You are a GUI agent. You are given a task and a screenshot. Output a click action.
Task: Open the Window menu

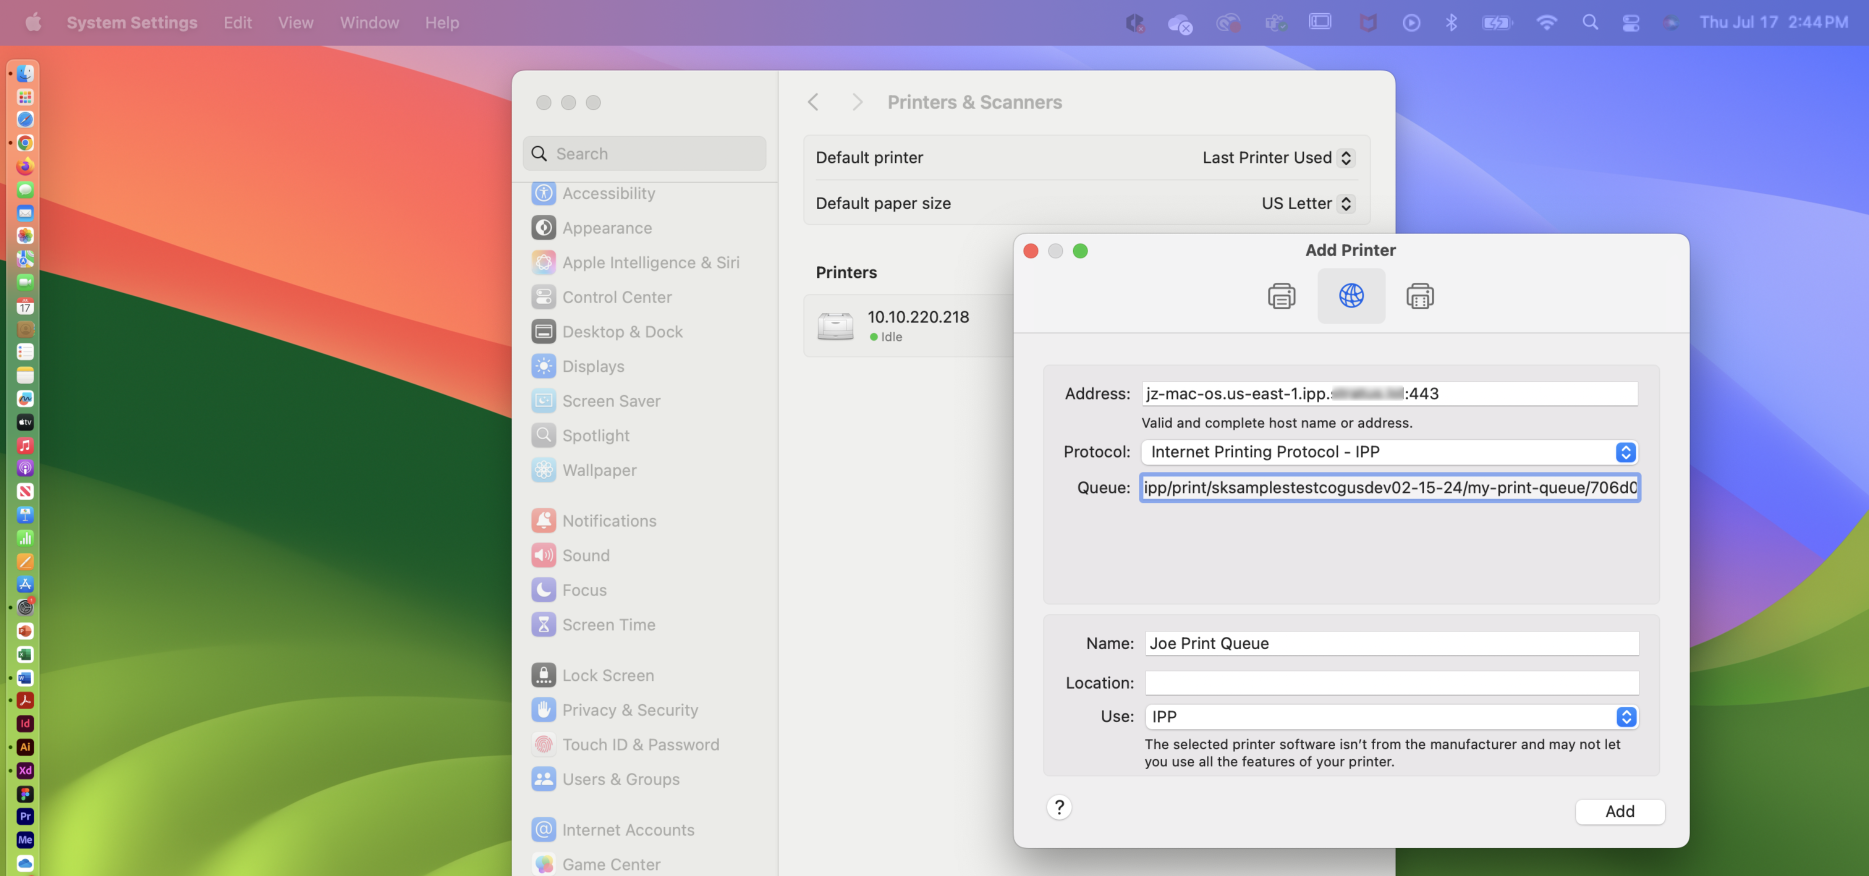pos(369,22)
